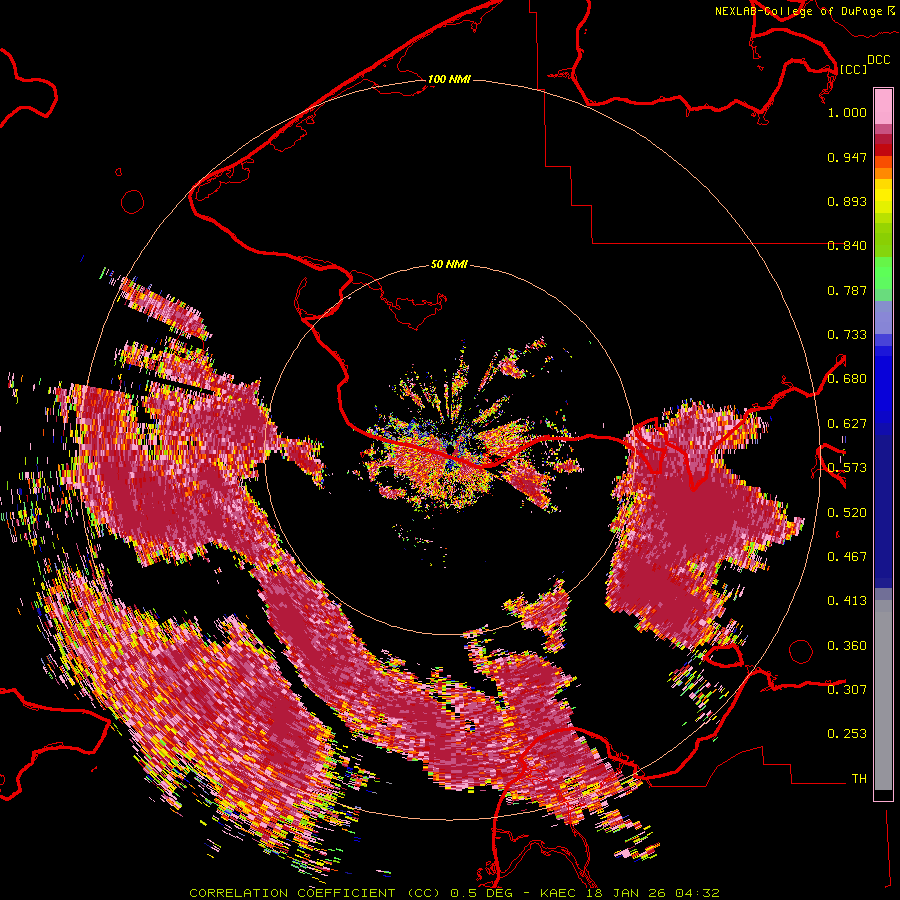This screenshot has height=900, width=900.
Task: Select the 0.787 scale value
Action: [847, 290]
